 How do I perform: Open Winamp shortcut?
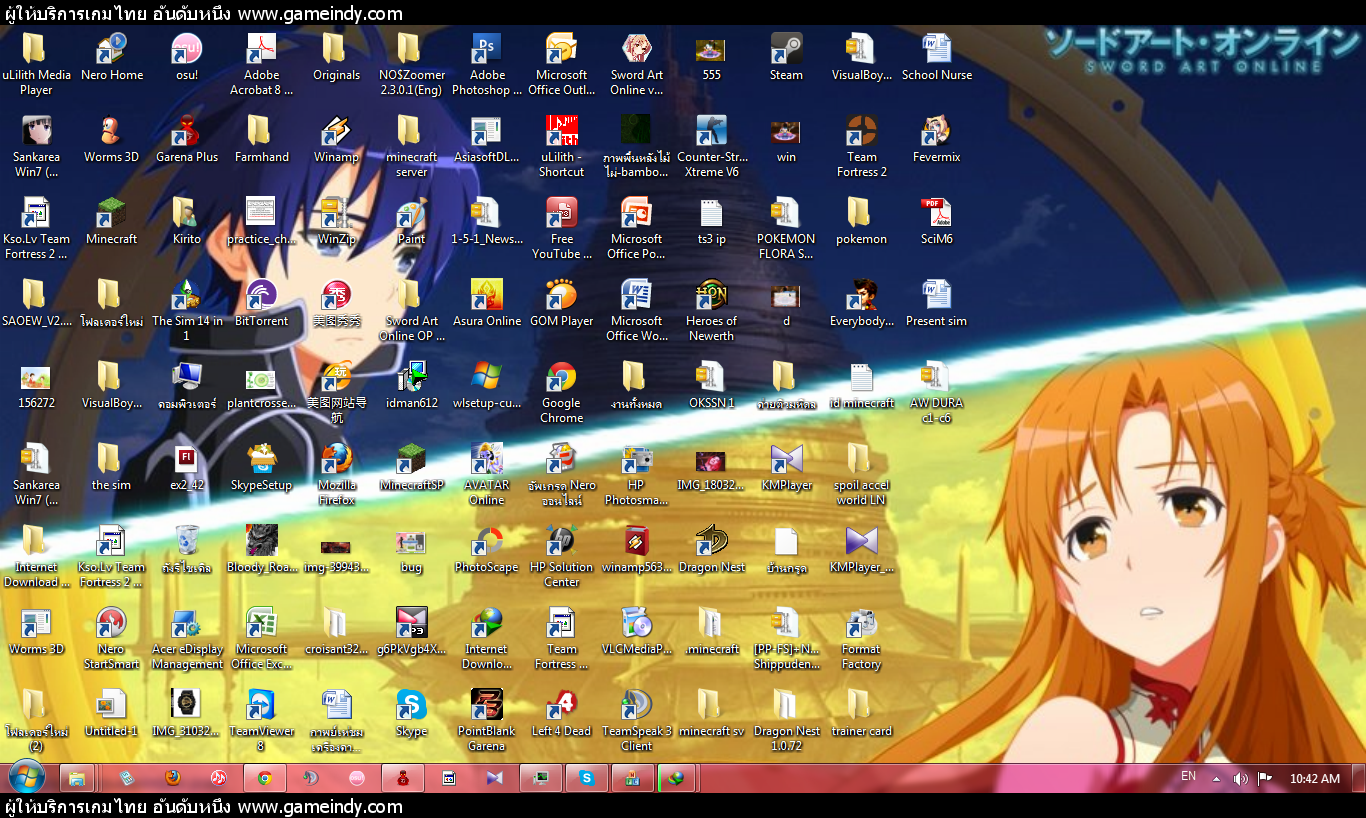tap(337, 139)
